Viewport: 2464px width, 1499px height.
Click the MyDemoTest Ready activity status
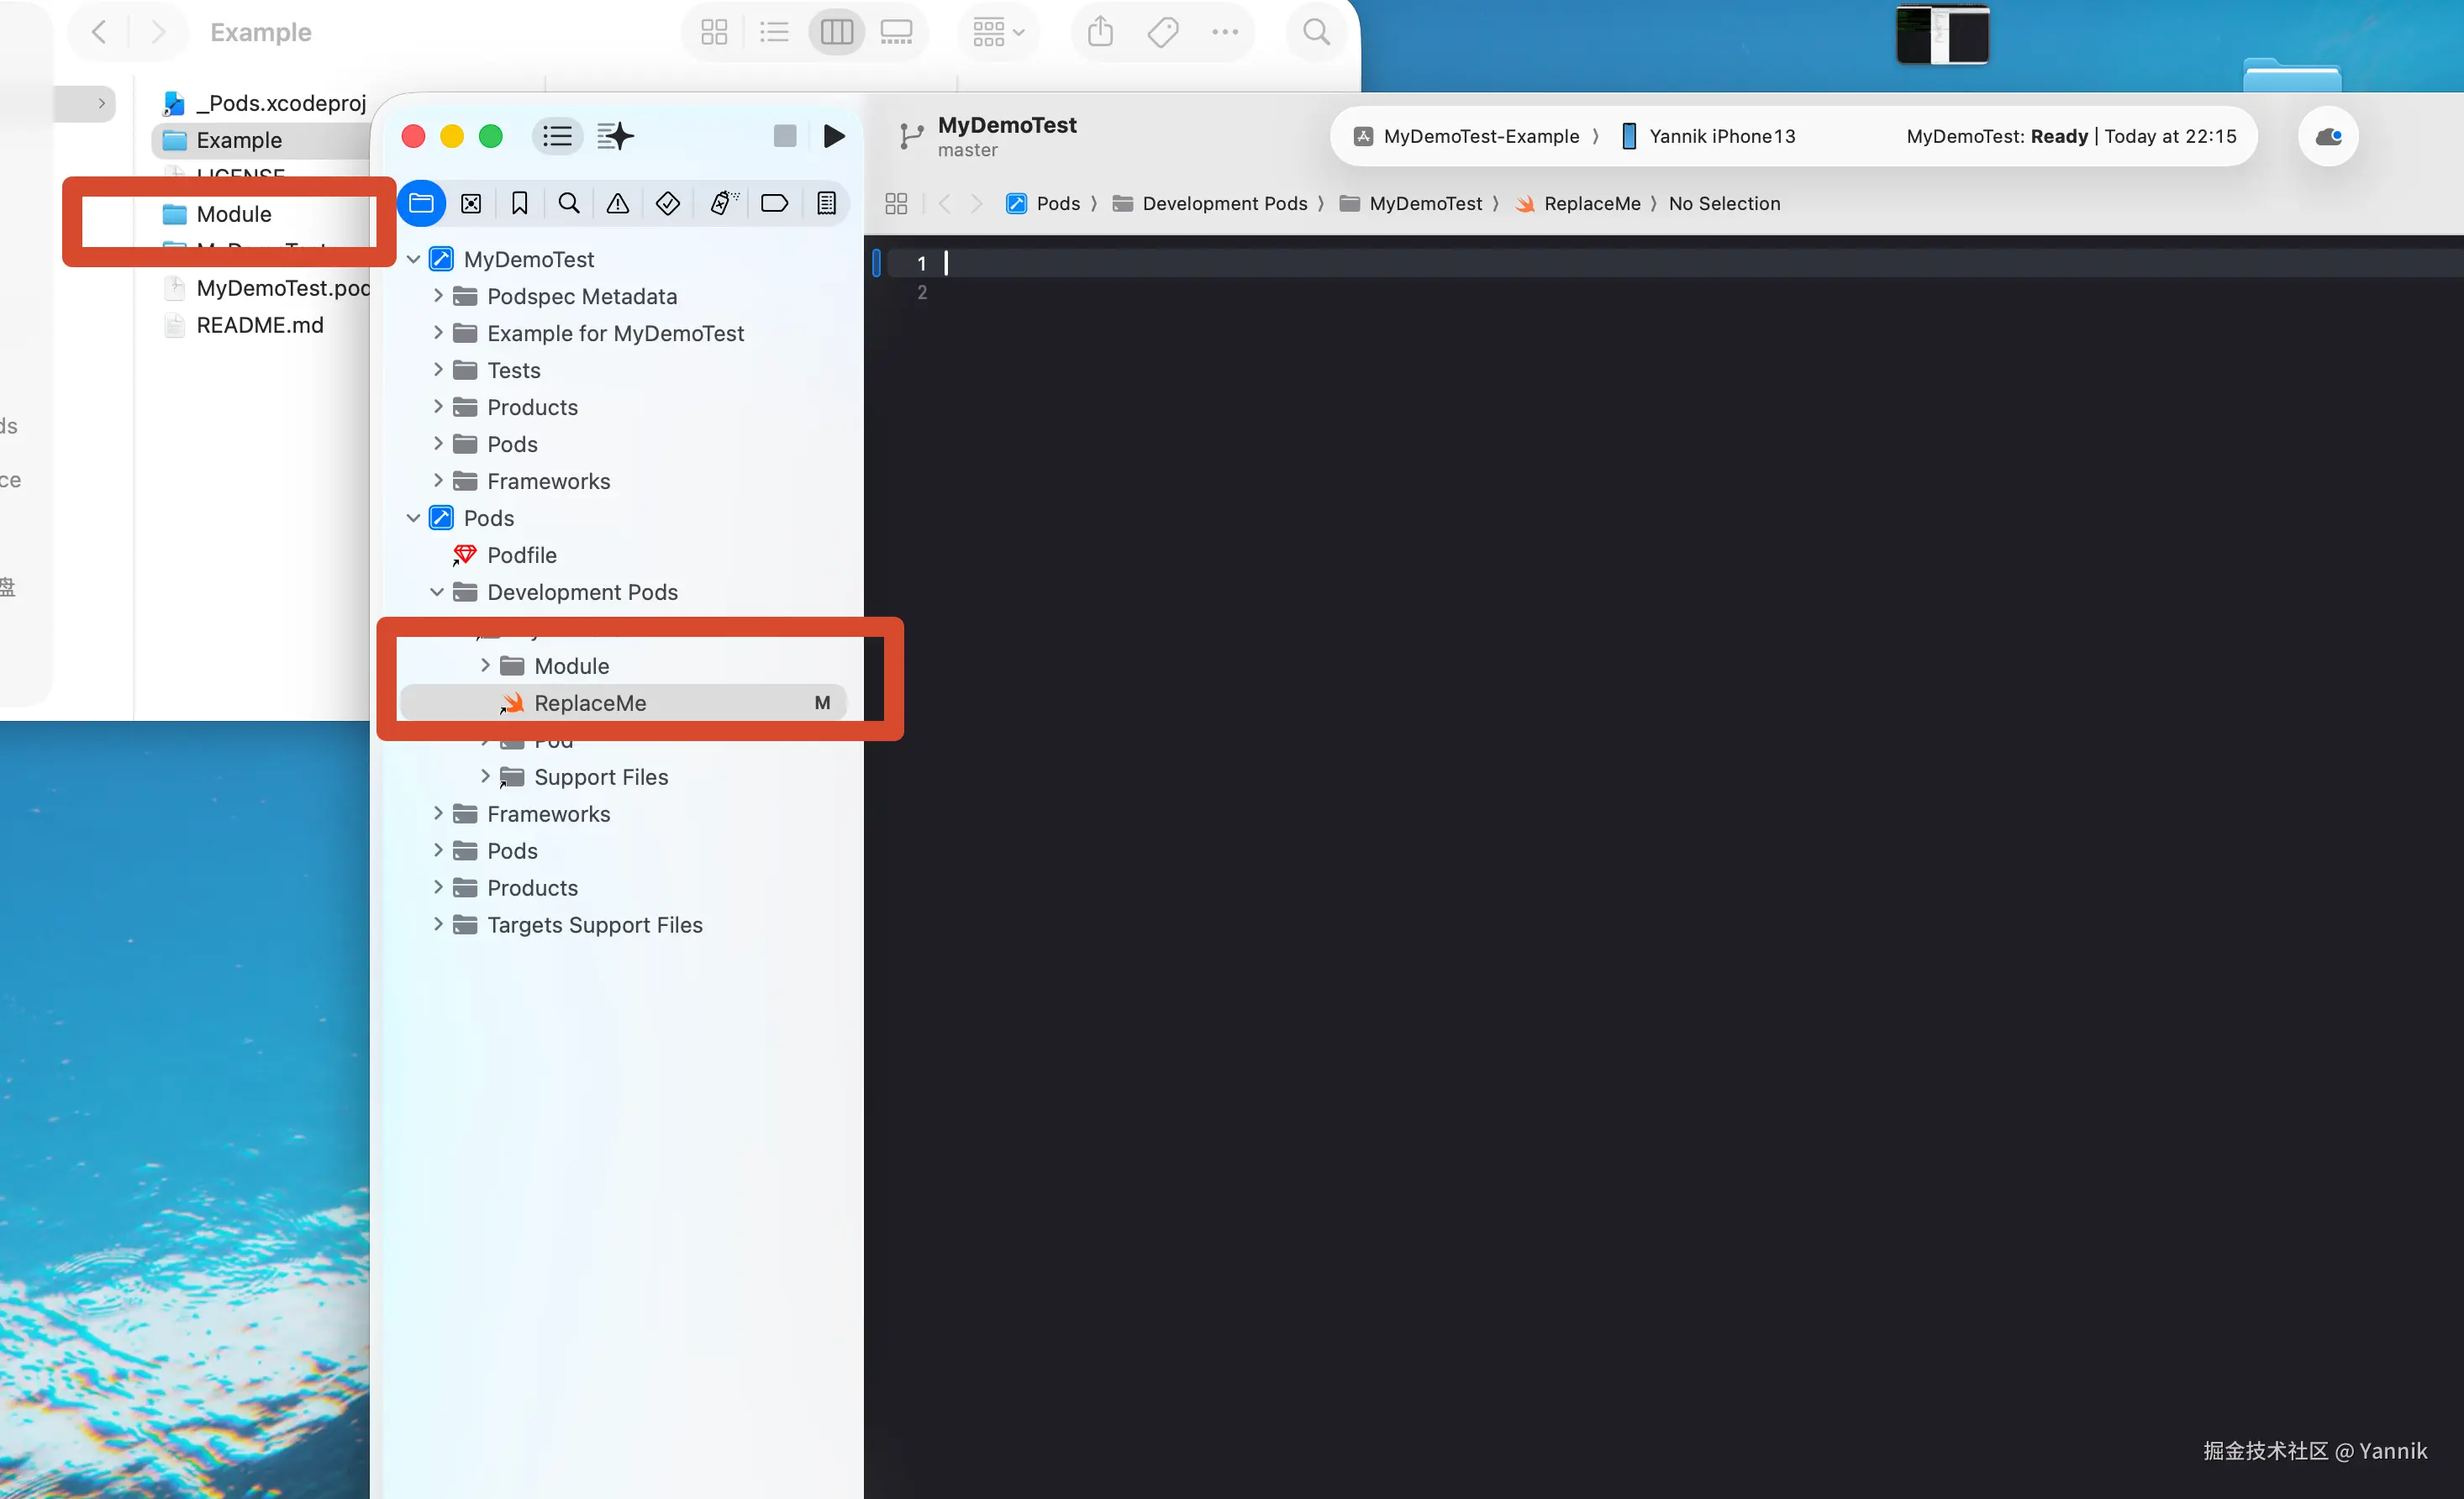pyautogui.click(x=2071, y=136)
